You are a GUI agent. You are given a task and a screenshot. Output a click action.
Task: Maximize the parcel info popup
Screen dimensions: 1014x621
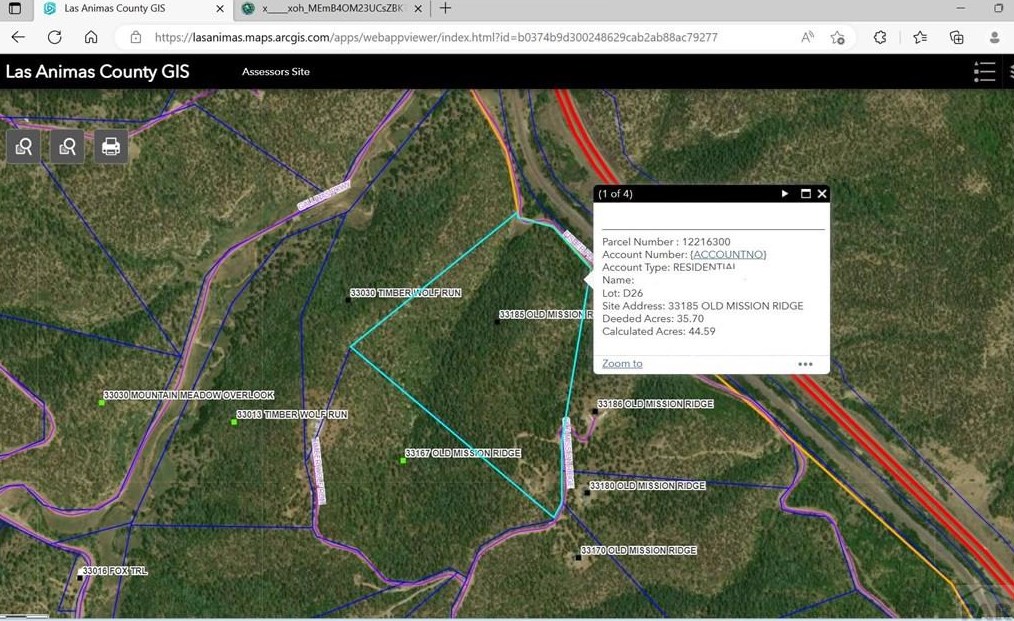coord(805,194)
